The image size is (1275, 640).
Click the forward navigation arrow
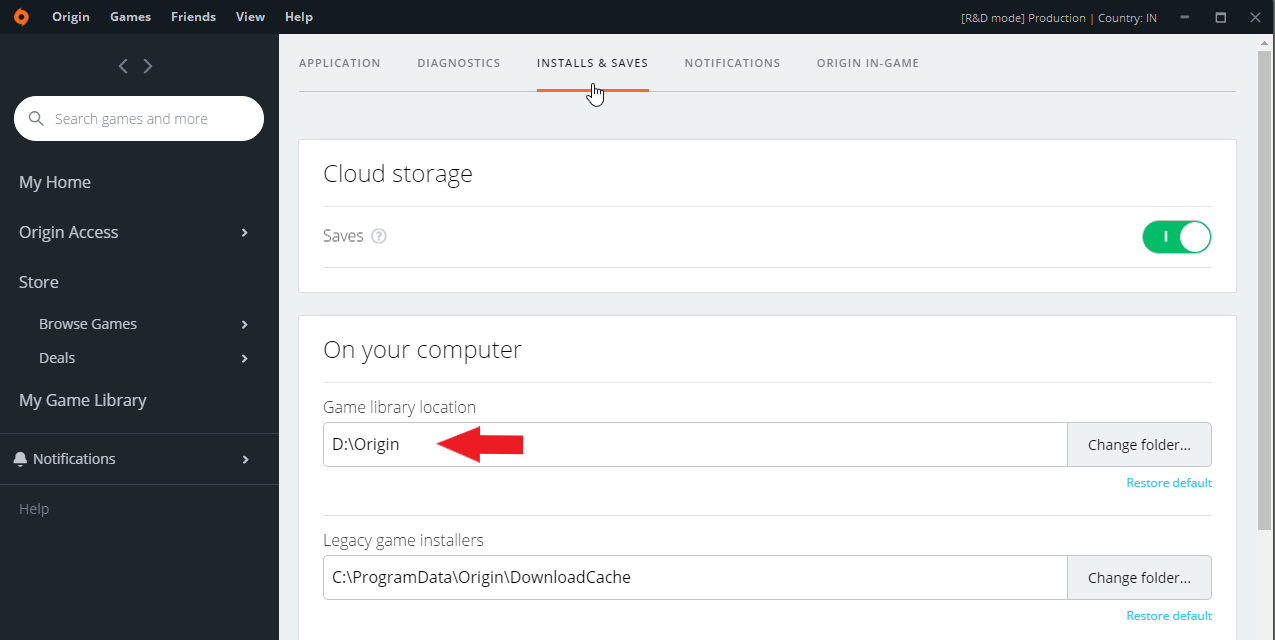(x=148, y=66)
